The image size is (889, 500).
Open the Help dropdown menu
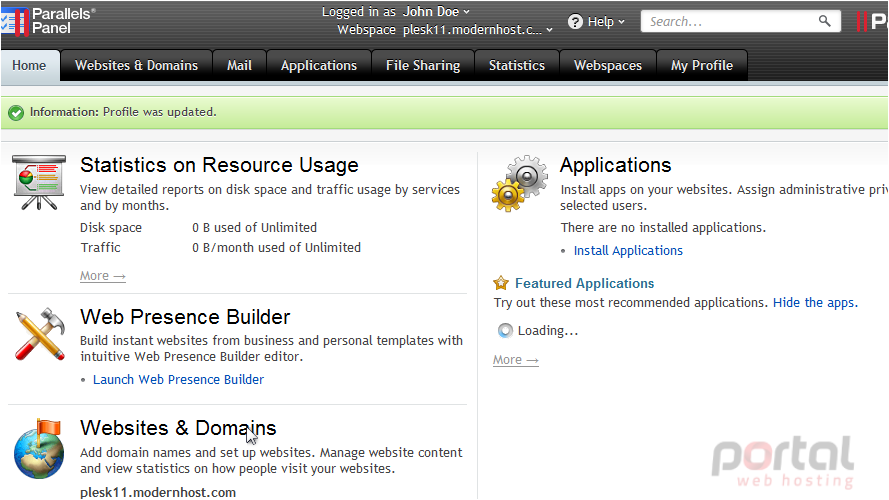tap(606, 22)
